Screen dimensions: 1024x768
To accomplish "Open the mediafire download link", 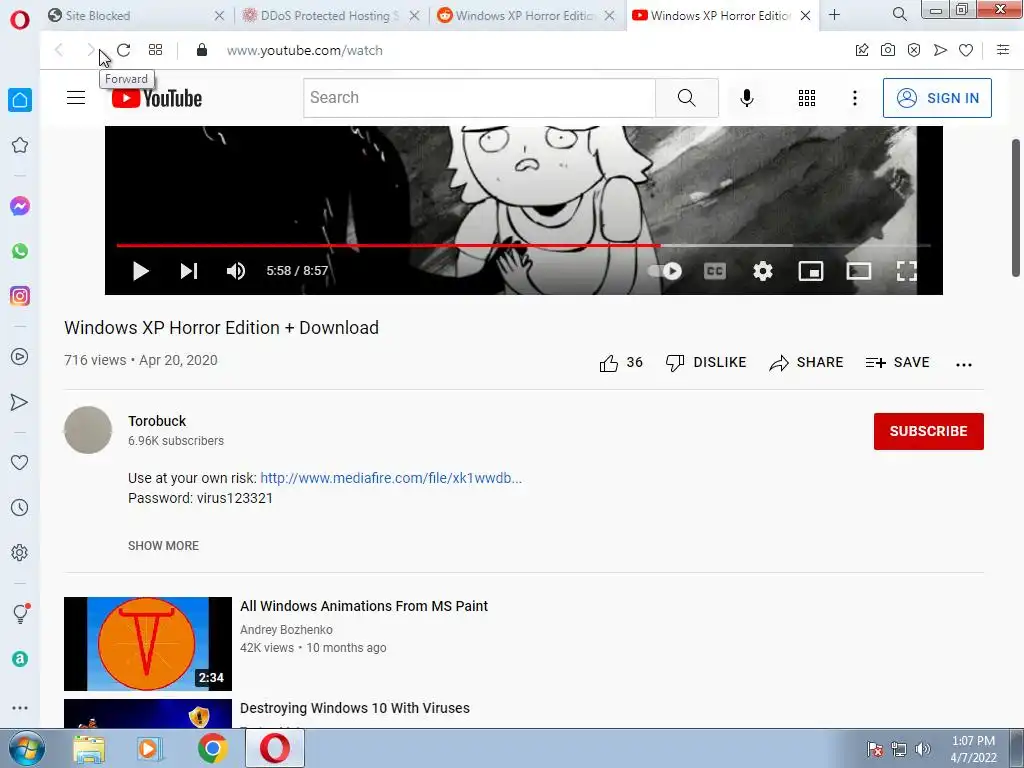I will coord(391,478).
